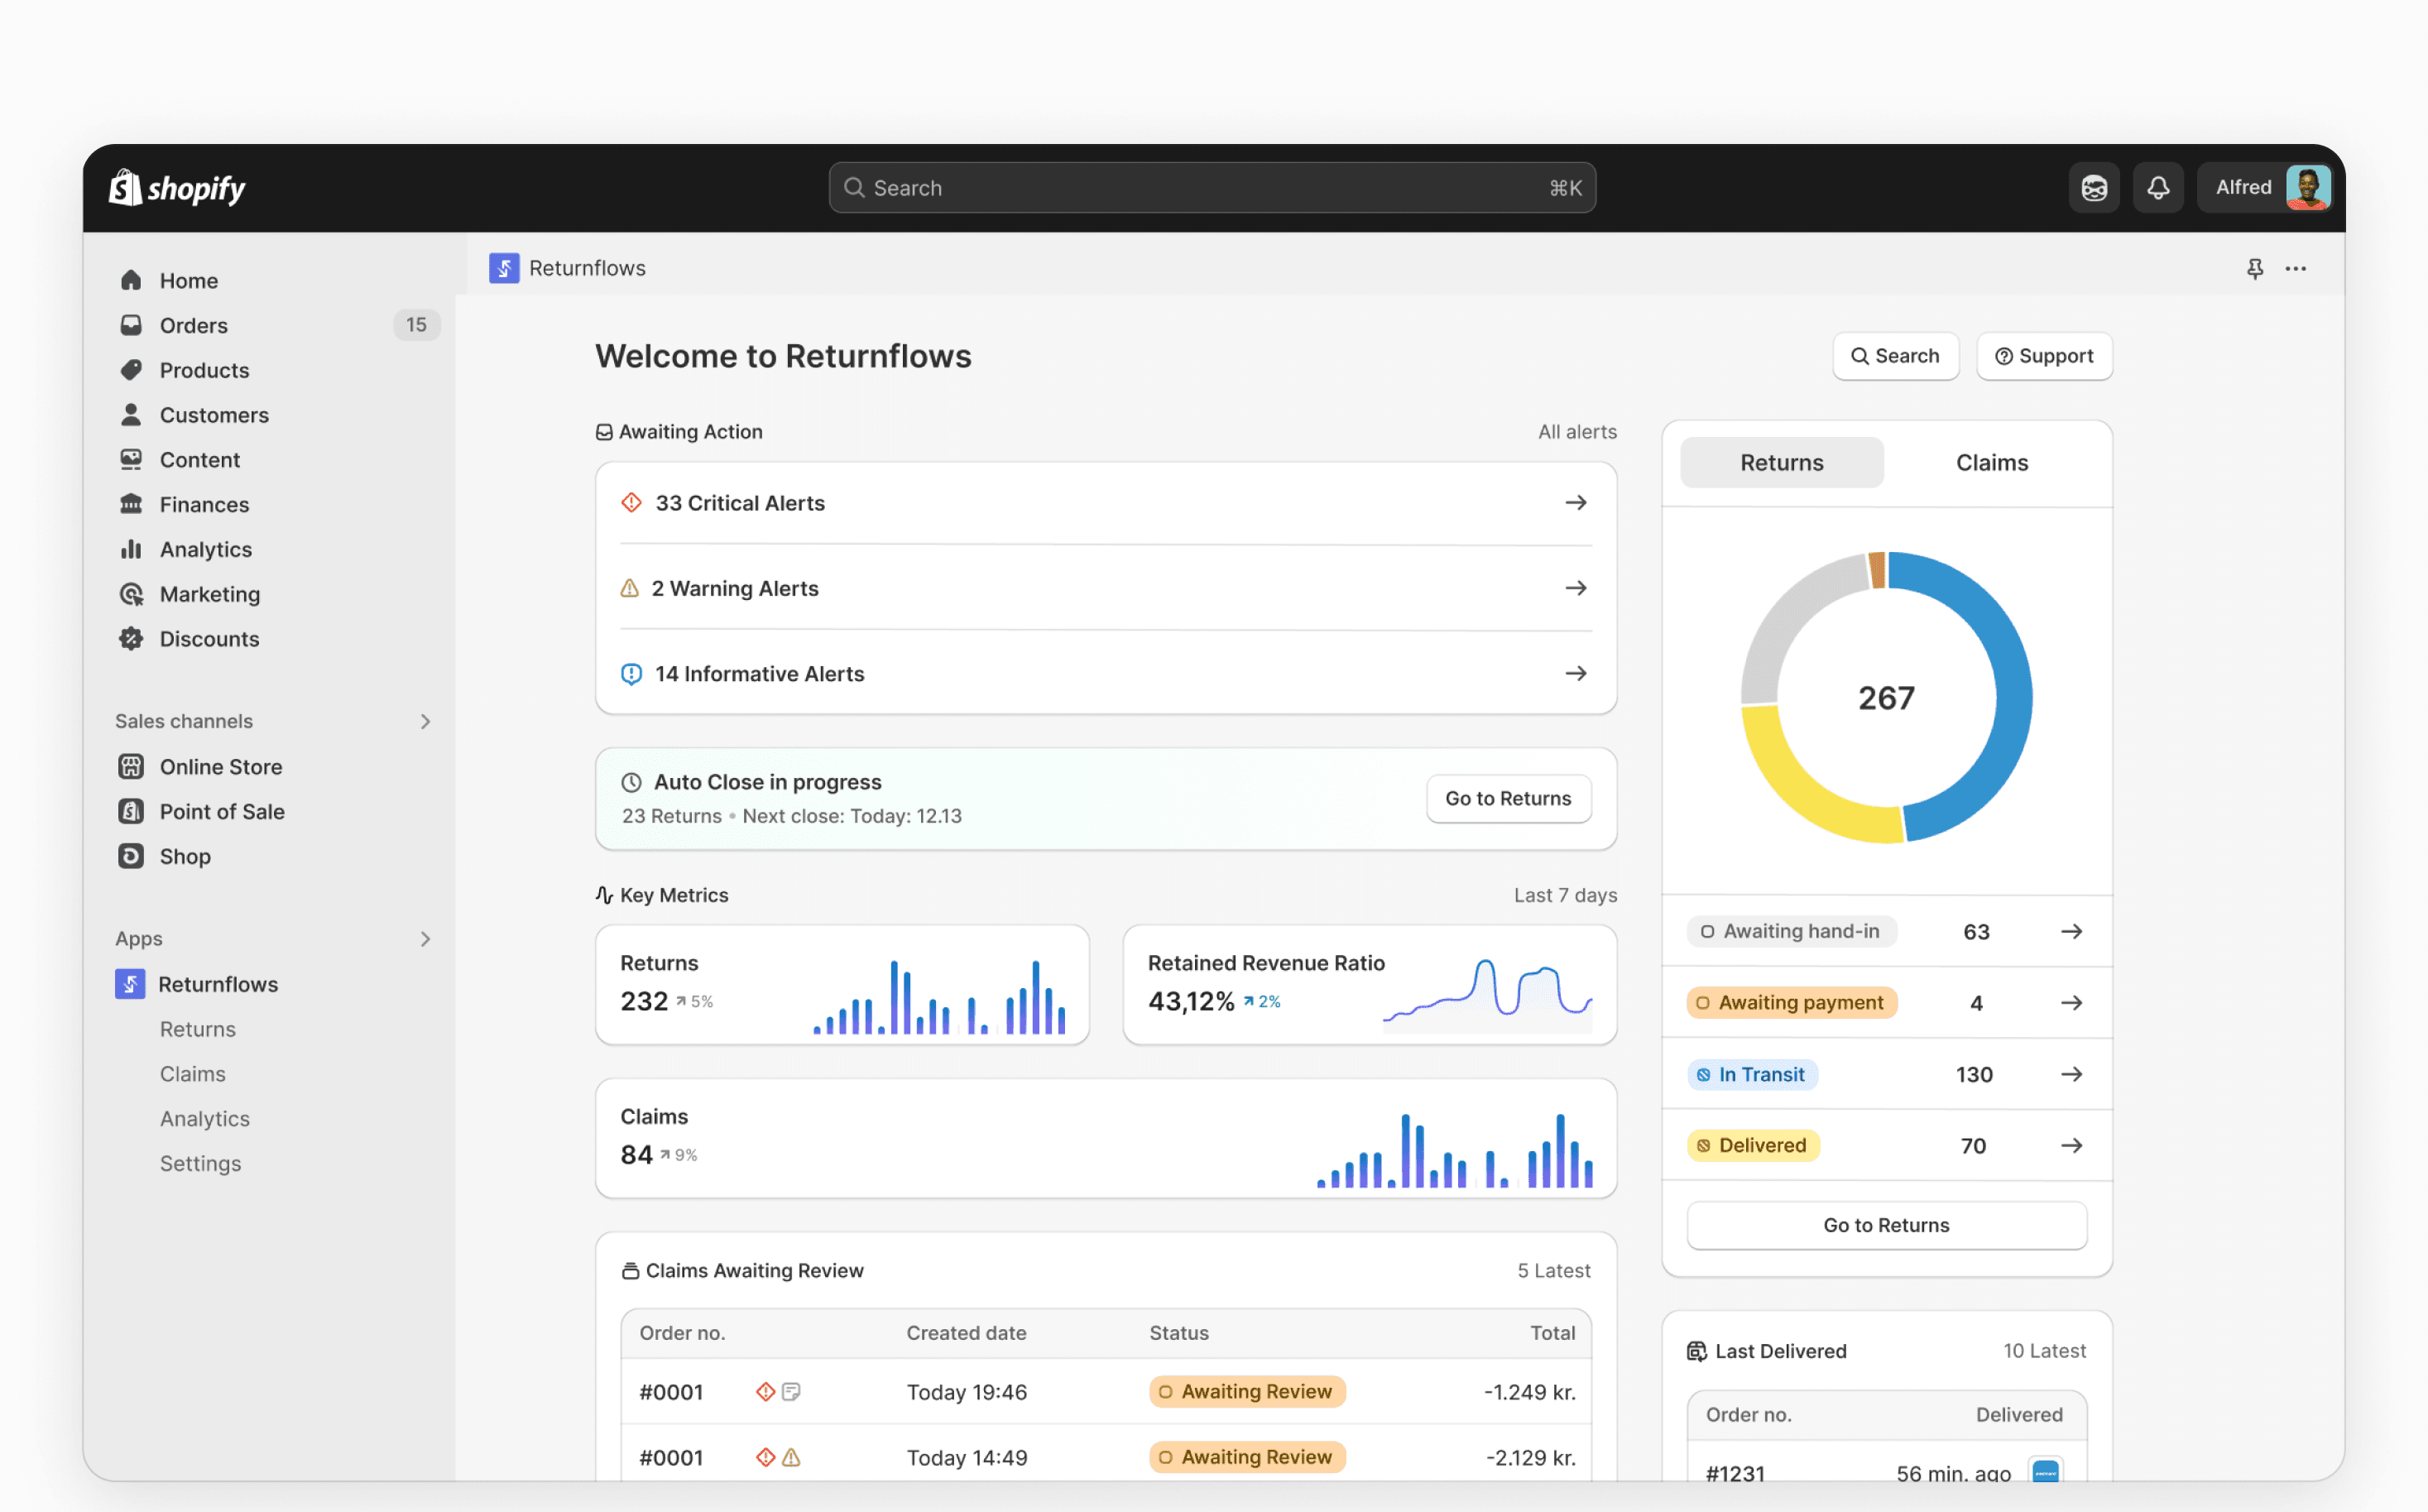Click the Online Store icon
The image size is (2428, 1512).
(x=131, y=767)
